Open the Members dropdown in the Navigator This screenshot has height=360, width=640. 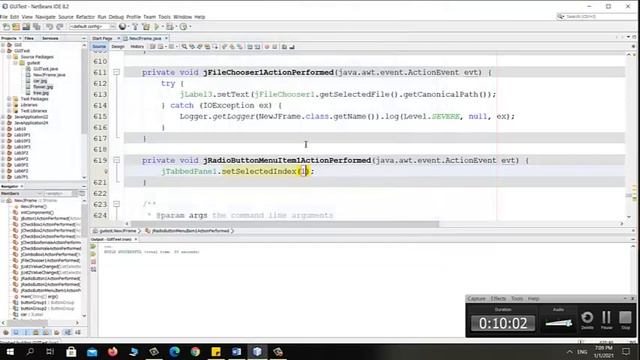[x=22, y=193]
